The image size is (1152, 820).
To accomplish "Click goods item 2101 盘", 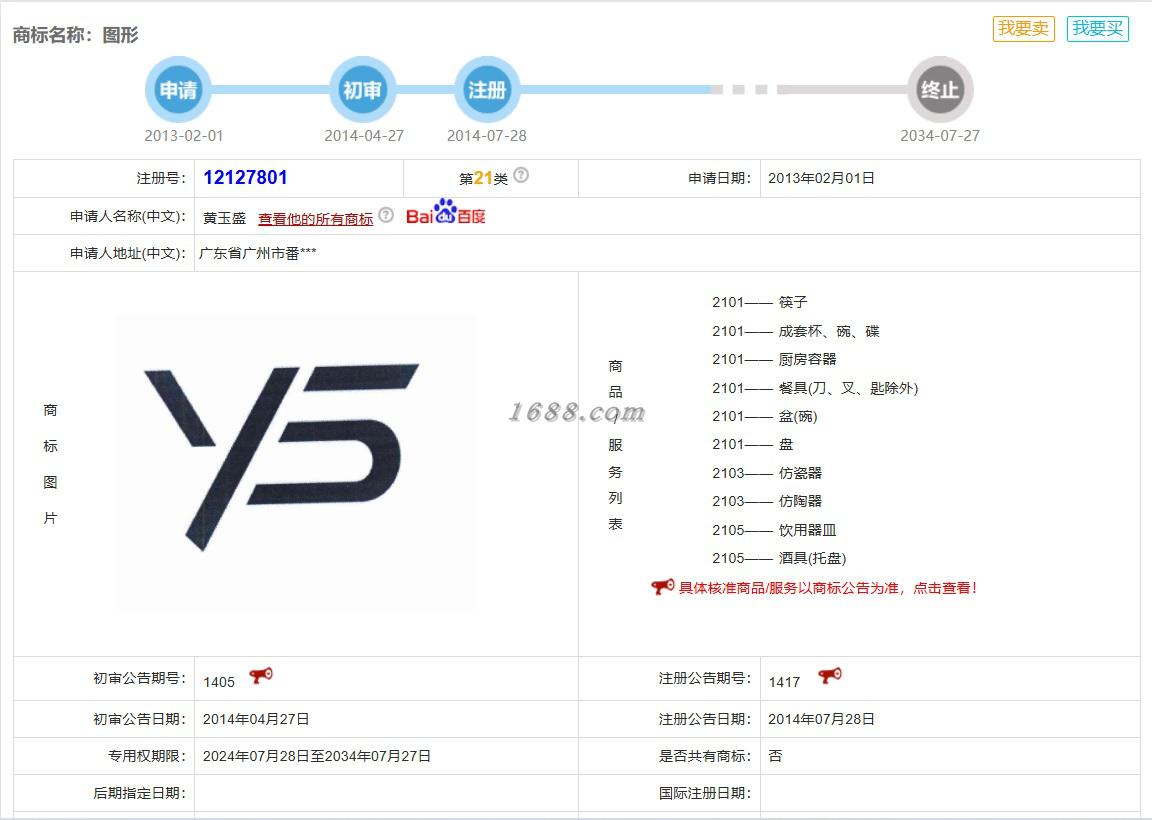I will [x=752, y=445].
